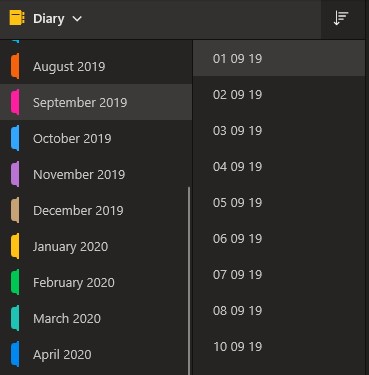Click the blue October 2019 section tab icon

click(15, 138)
